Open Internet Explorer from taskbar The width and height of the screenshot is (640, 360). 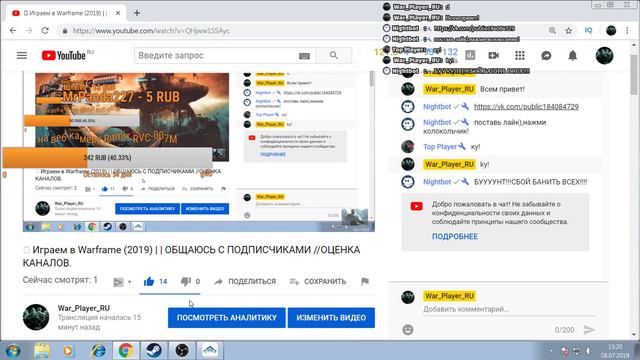pyautogui.click(x=98, y=351)
